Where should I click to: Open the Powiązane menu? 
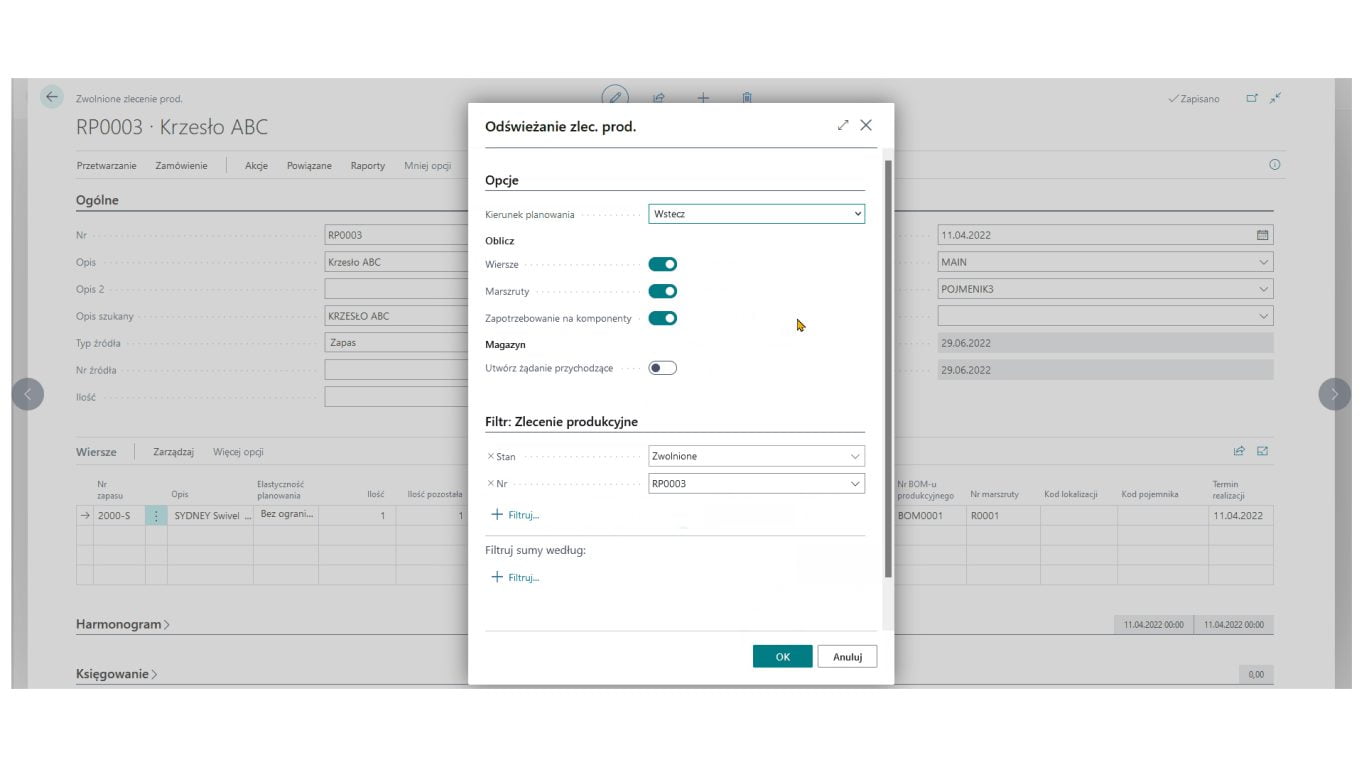[x=309, y=166]
